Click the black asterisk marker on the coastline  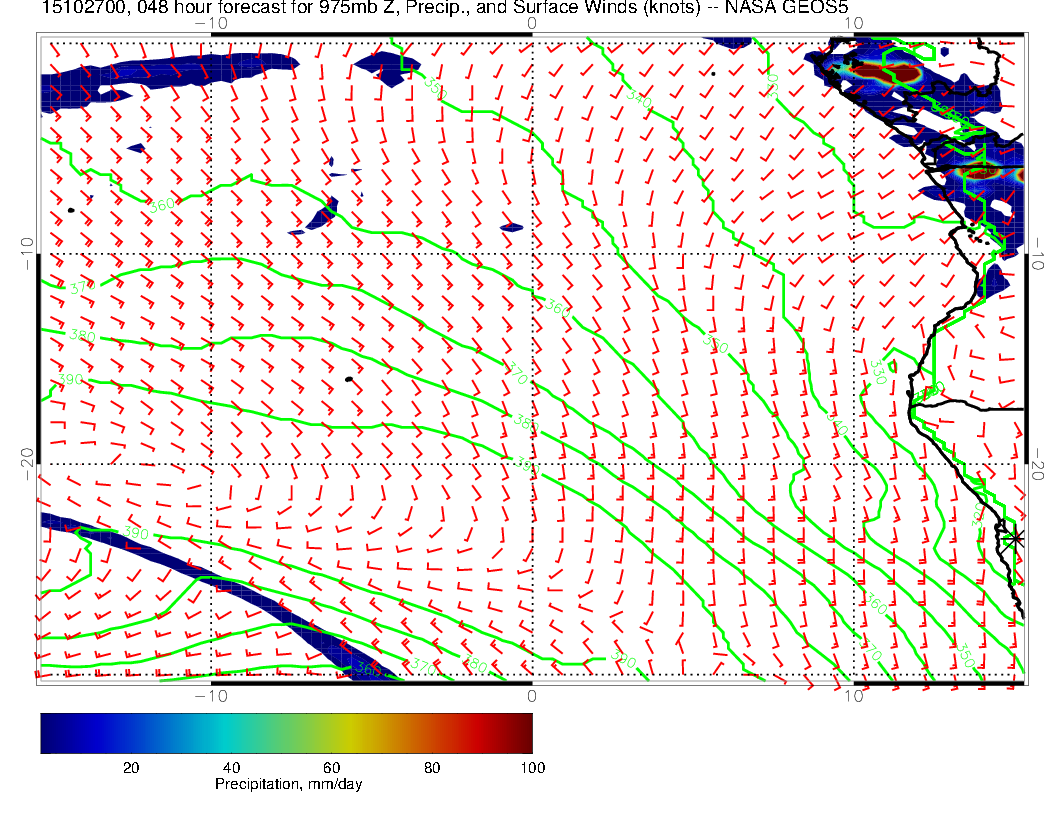coord(1013,539)
